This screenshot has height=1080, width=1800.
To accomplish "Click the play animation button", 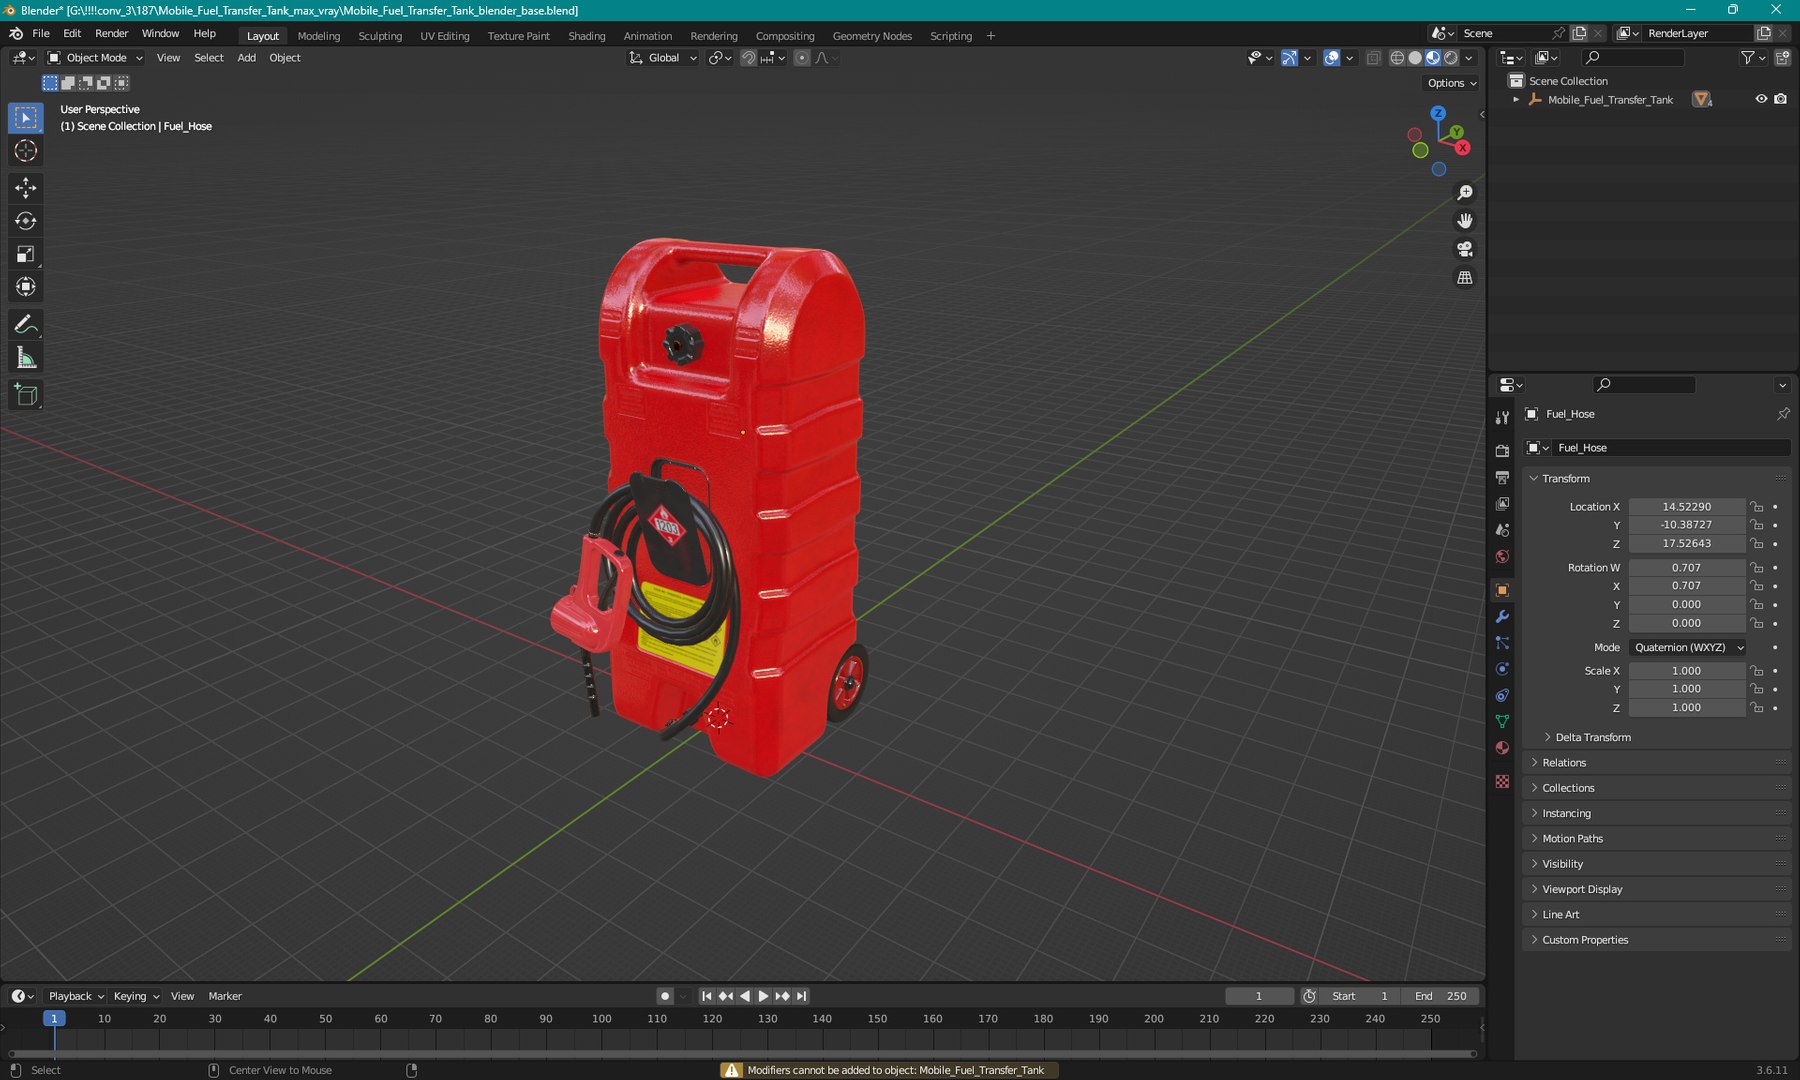I will [763, 996].
